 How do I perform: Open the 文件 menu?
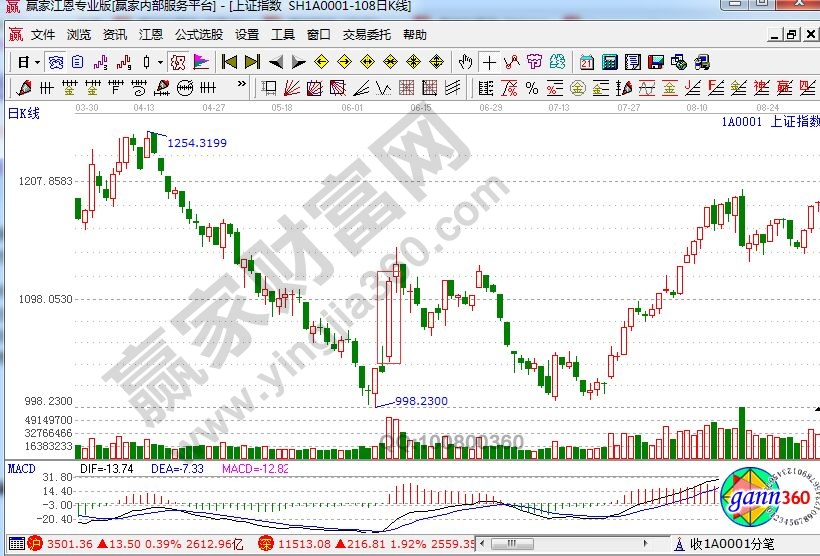[43, 34]
